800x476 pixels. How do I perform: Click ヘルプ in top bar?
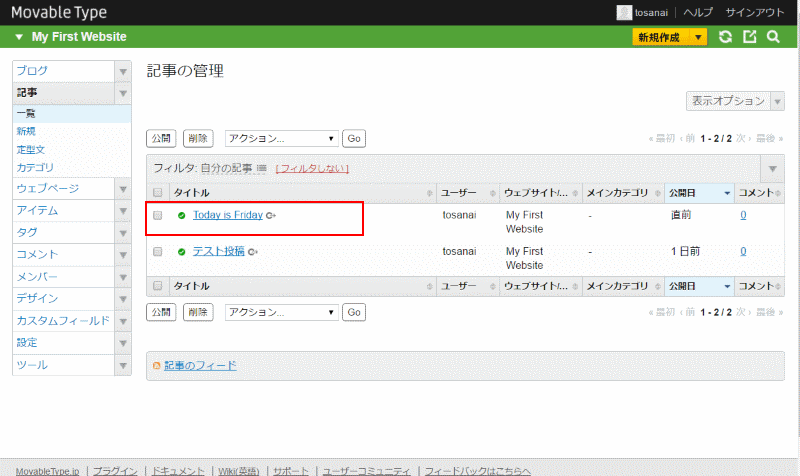(x=698, y=12)
